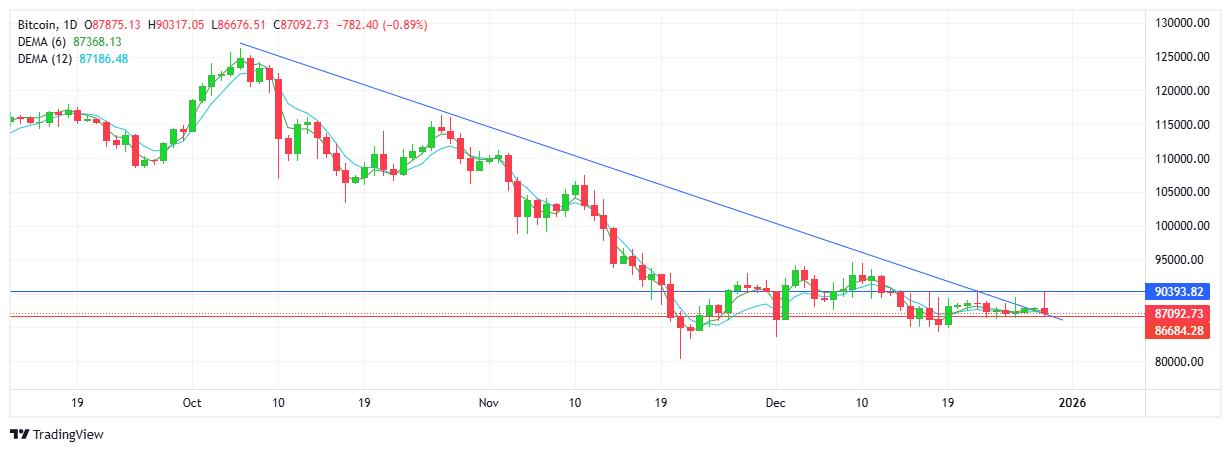Click the Nov label on time axis

point(488,403)
